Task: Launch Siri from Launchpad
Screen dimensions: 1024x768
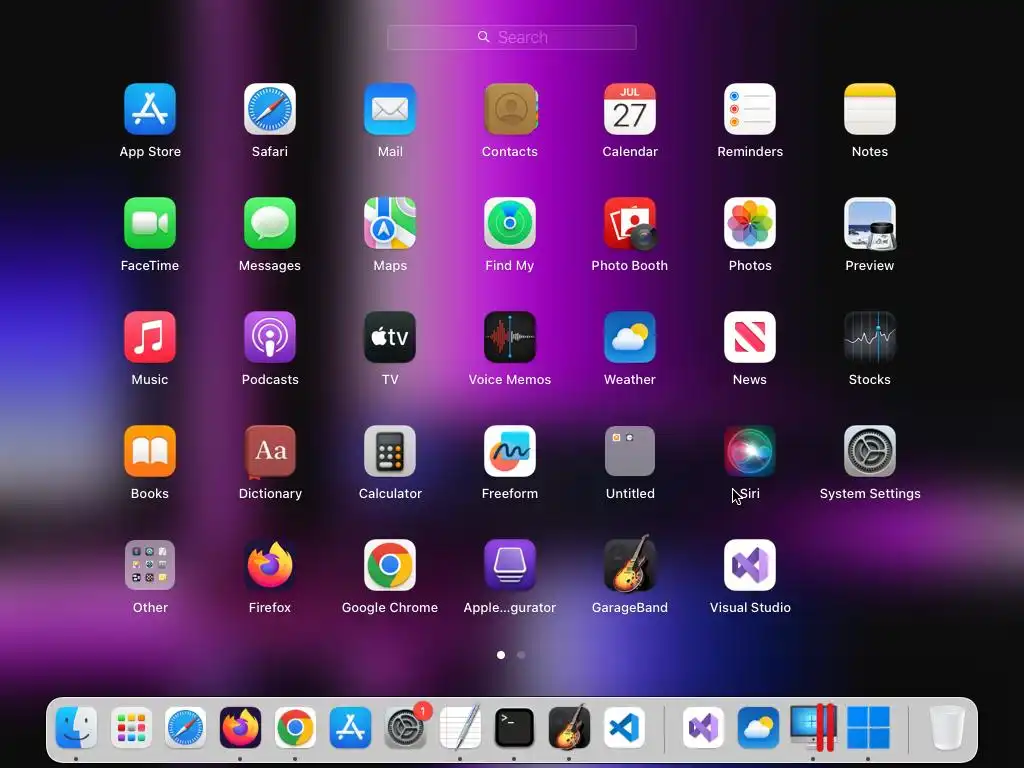Action: point(750,451)
